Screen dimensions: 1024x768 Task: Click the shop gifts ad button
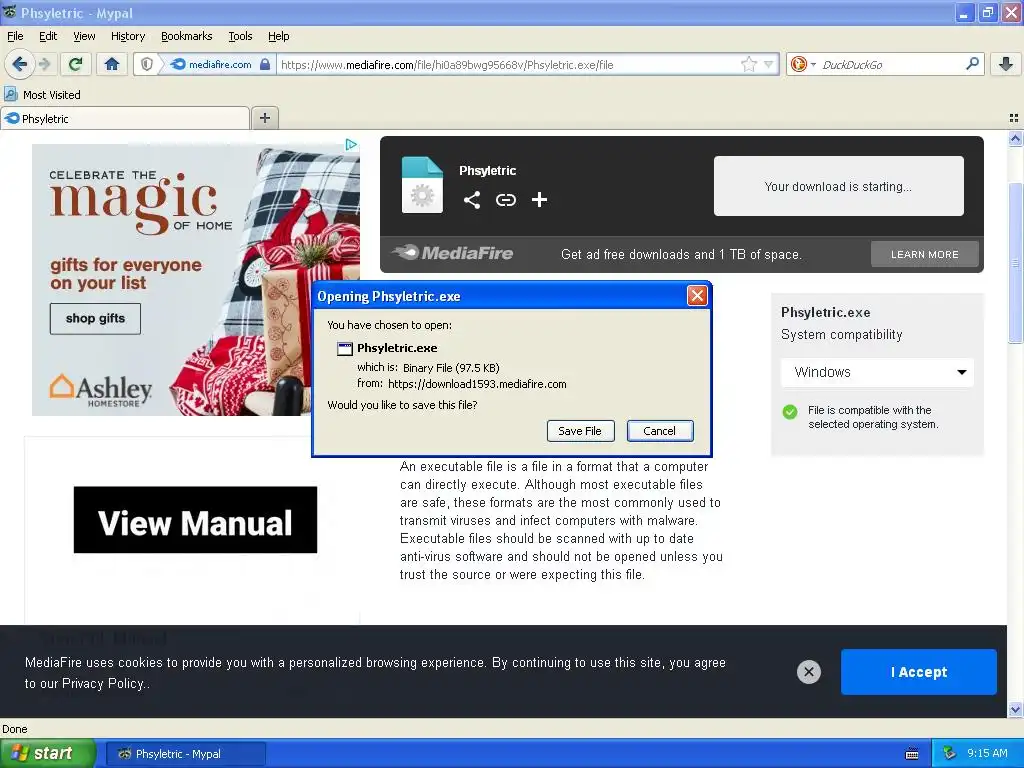[95, 319]
